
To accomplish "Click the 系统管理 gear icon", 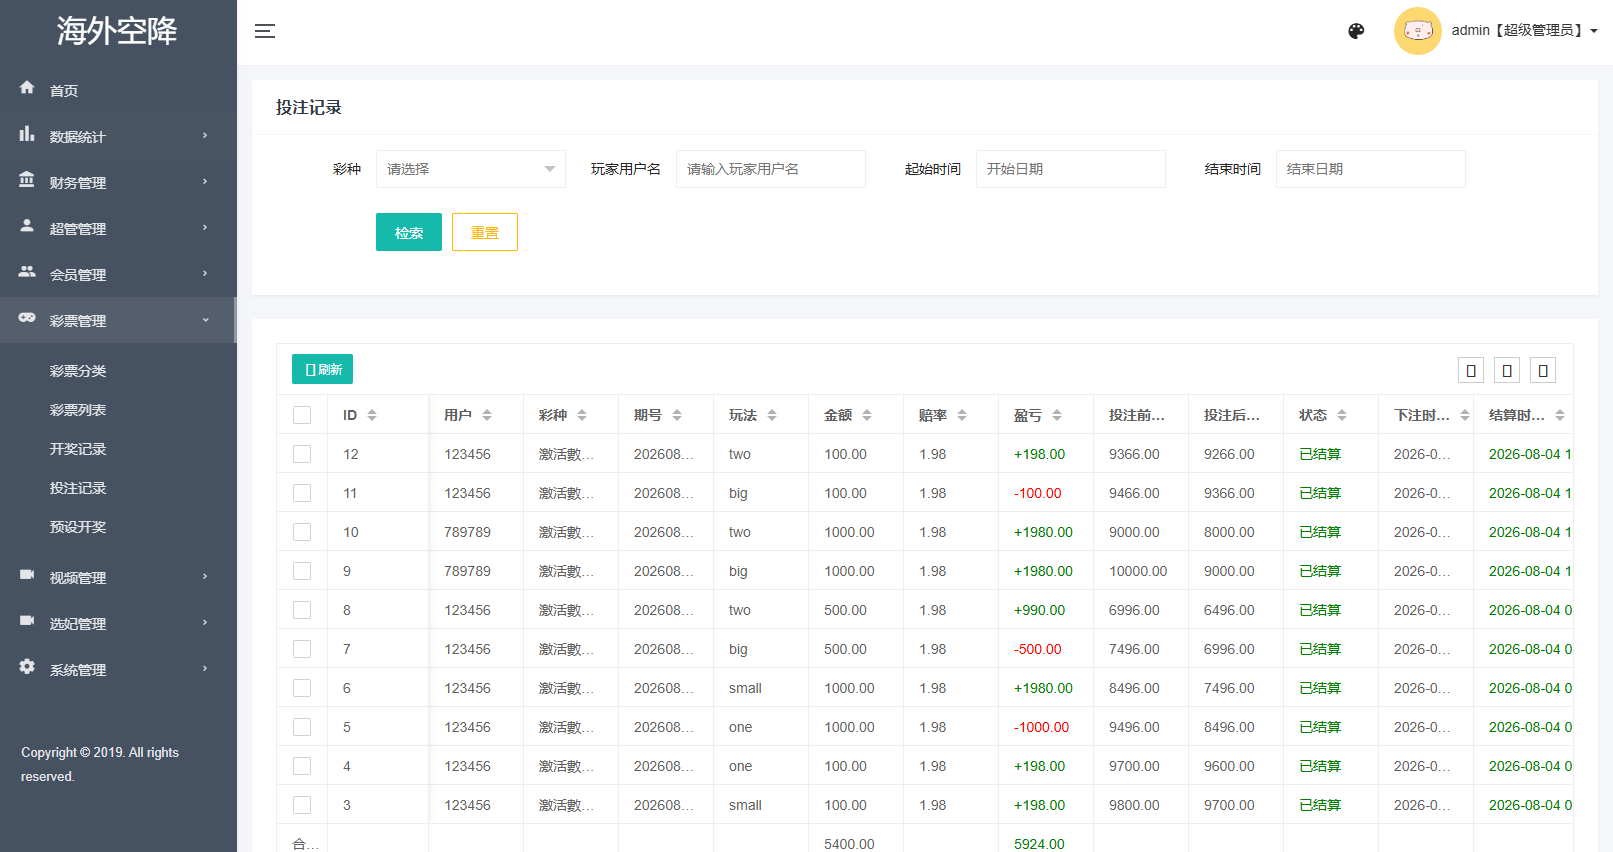I will (x=27, y=667).
